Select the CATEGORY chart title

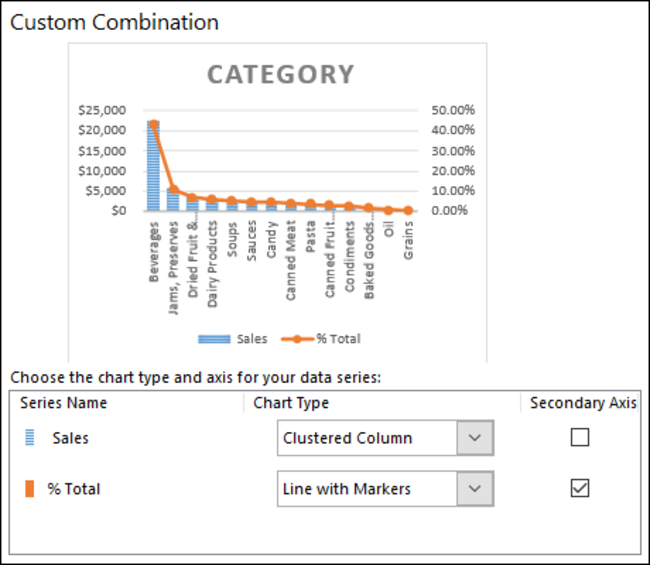tap(280, 75)
